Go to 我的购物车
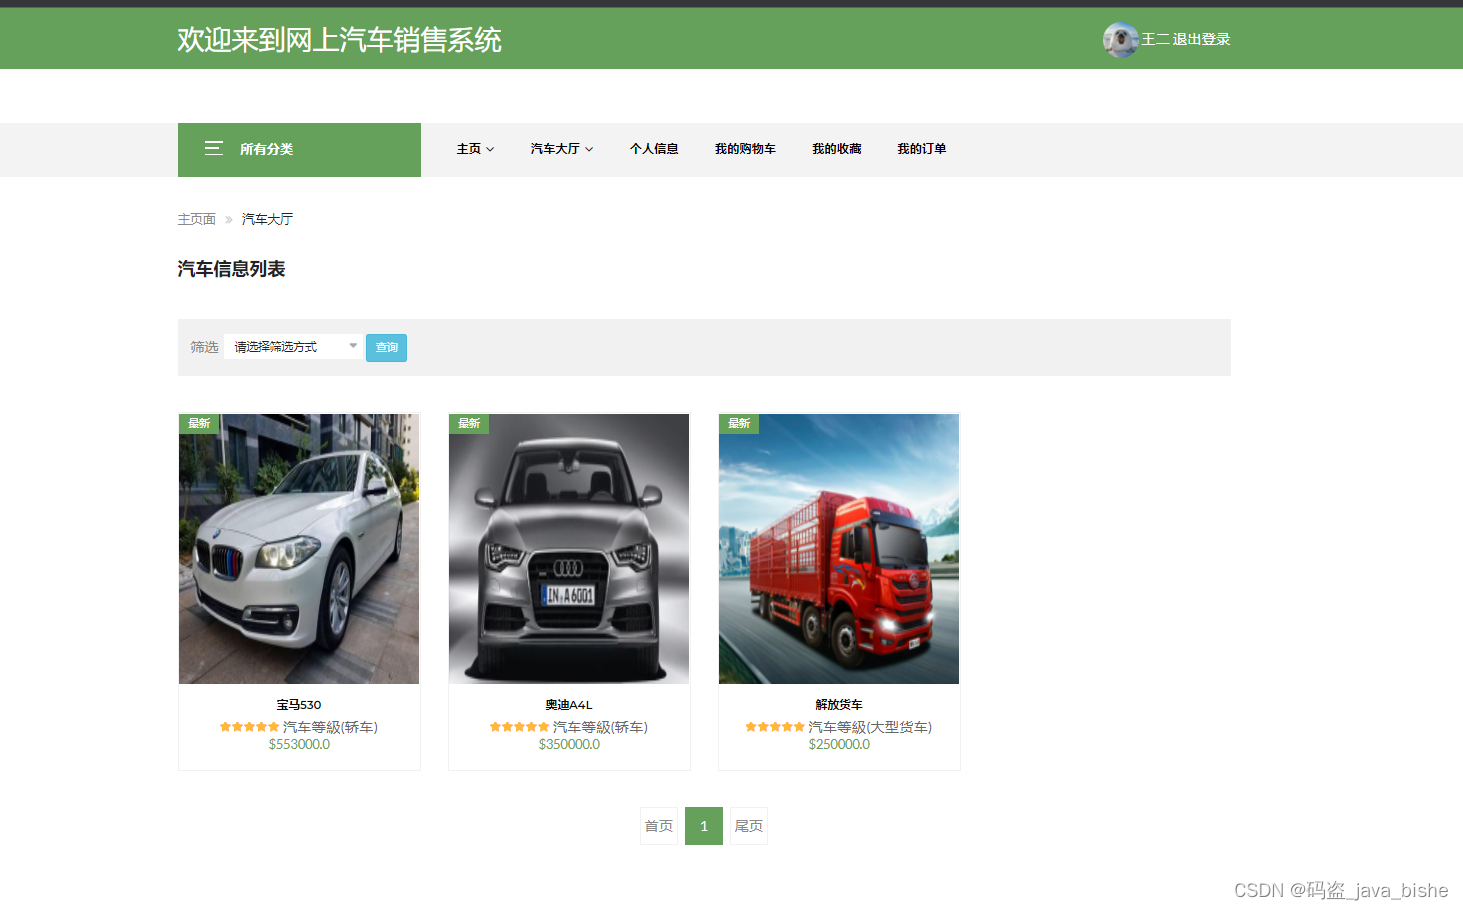The height and width of the screenshot is (910, 1463). 745,149
